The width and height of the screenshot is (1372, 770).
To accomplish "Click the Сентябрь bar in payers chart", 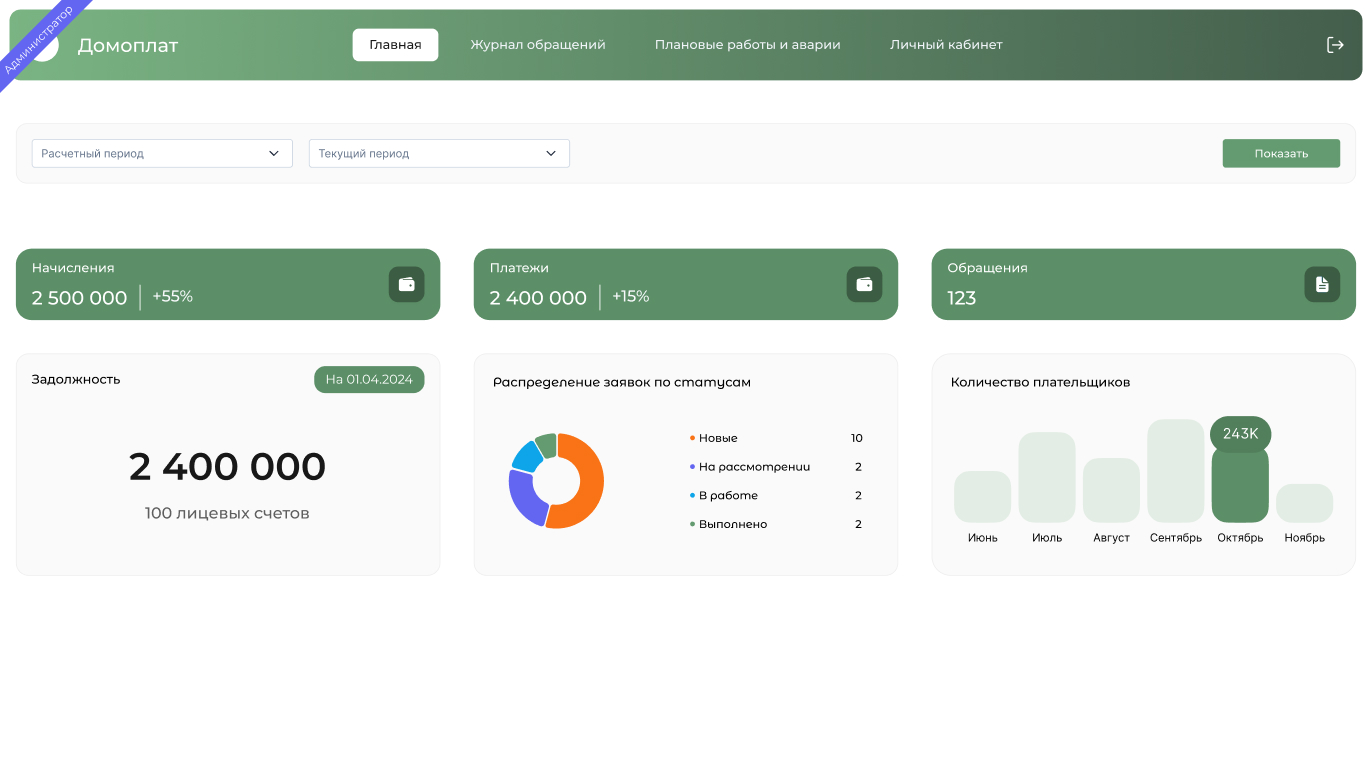I will click(x=1176, y=470).
